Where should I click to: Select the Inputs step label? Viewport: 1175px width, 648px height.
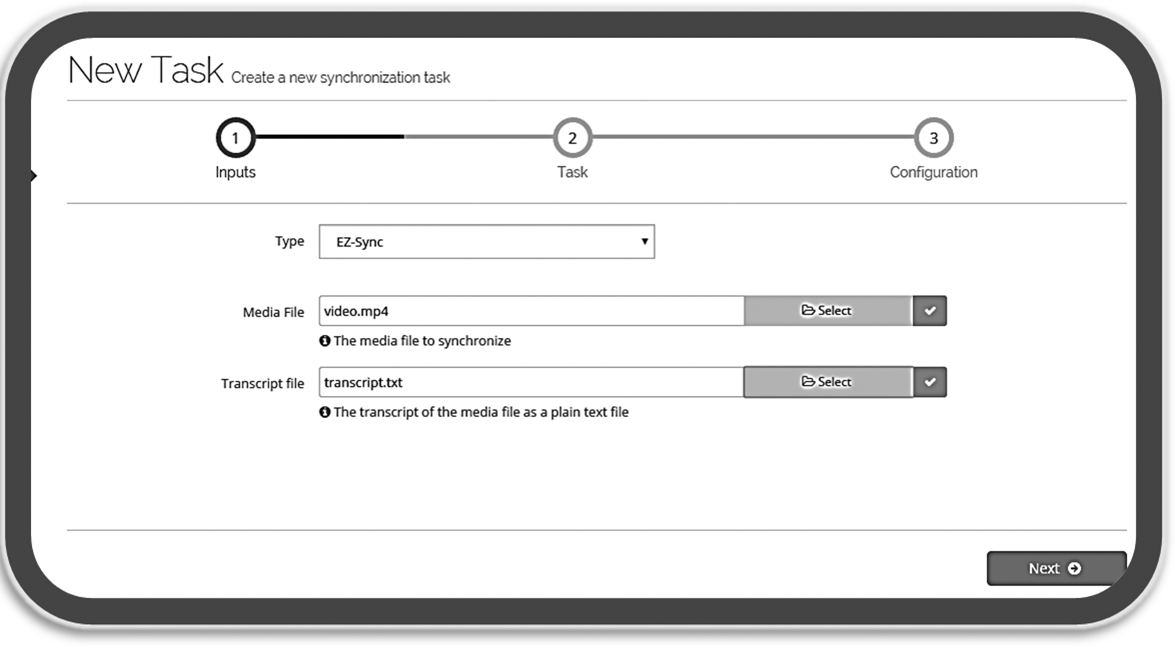[235, 172]
